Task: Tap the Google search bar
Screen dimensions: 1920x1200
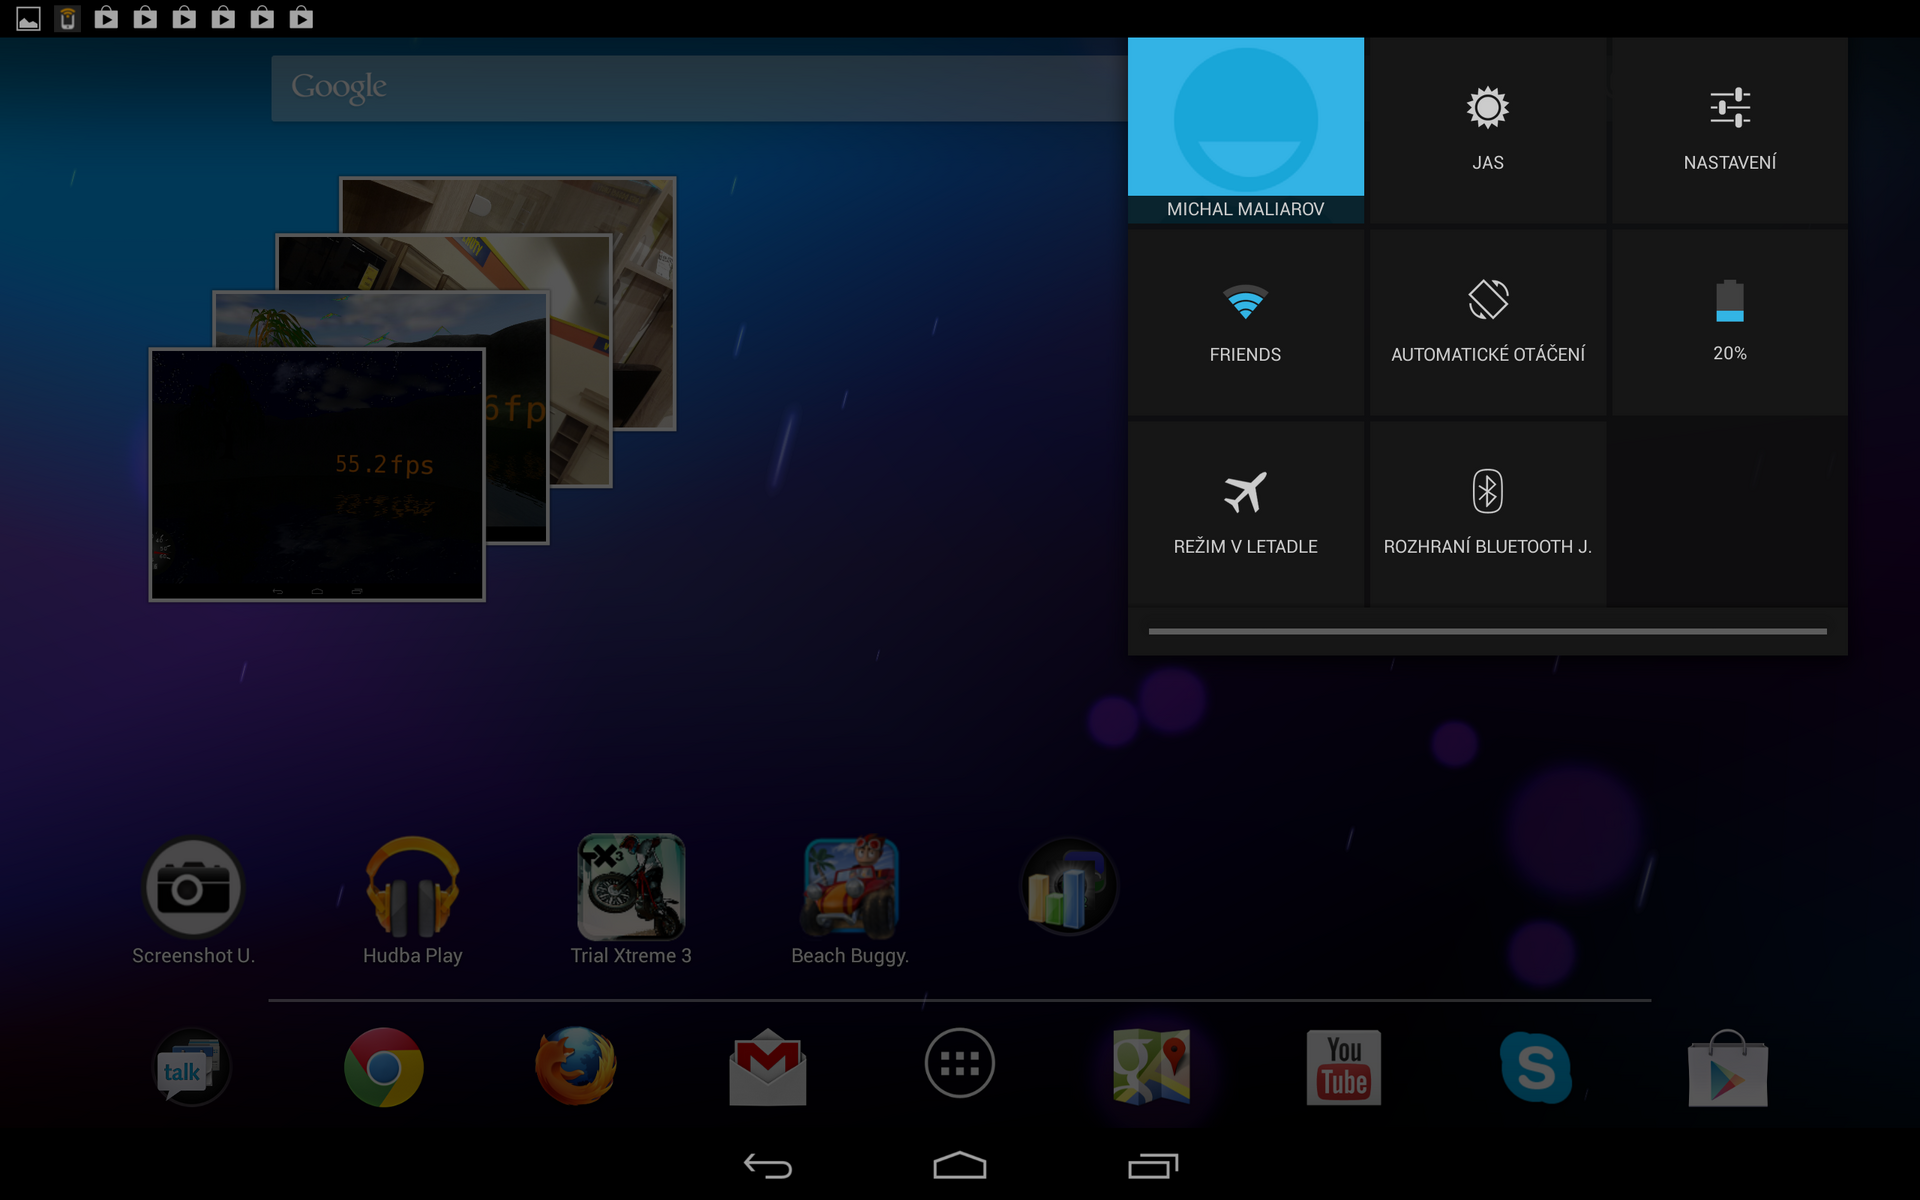Action: pos(700,87)
